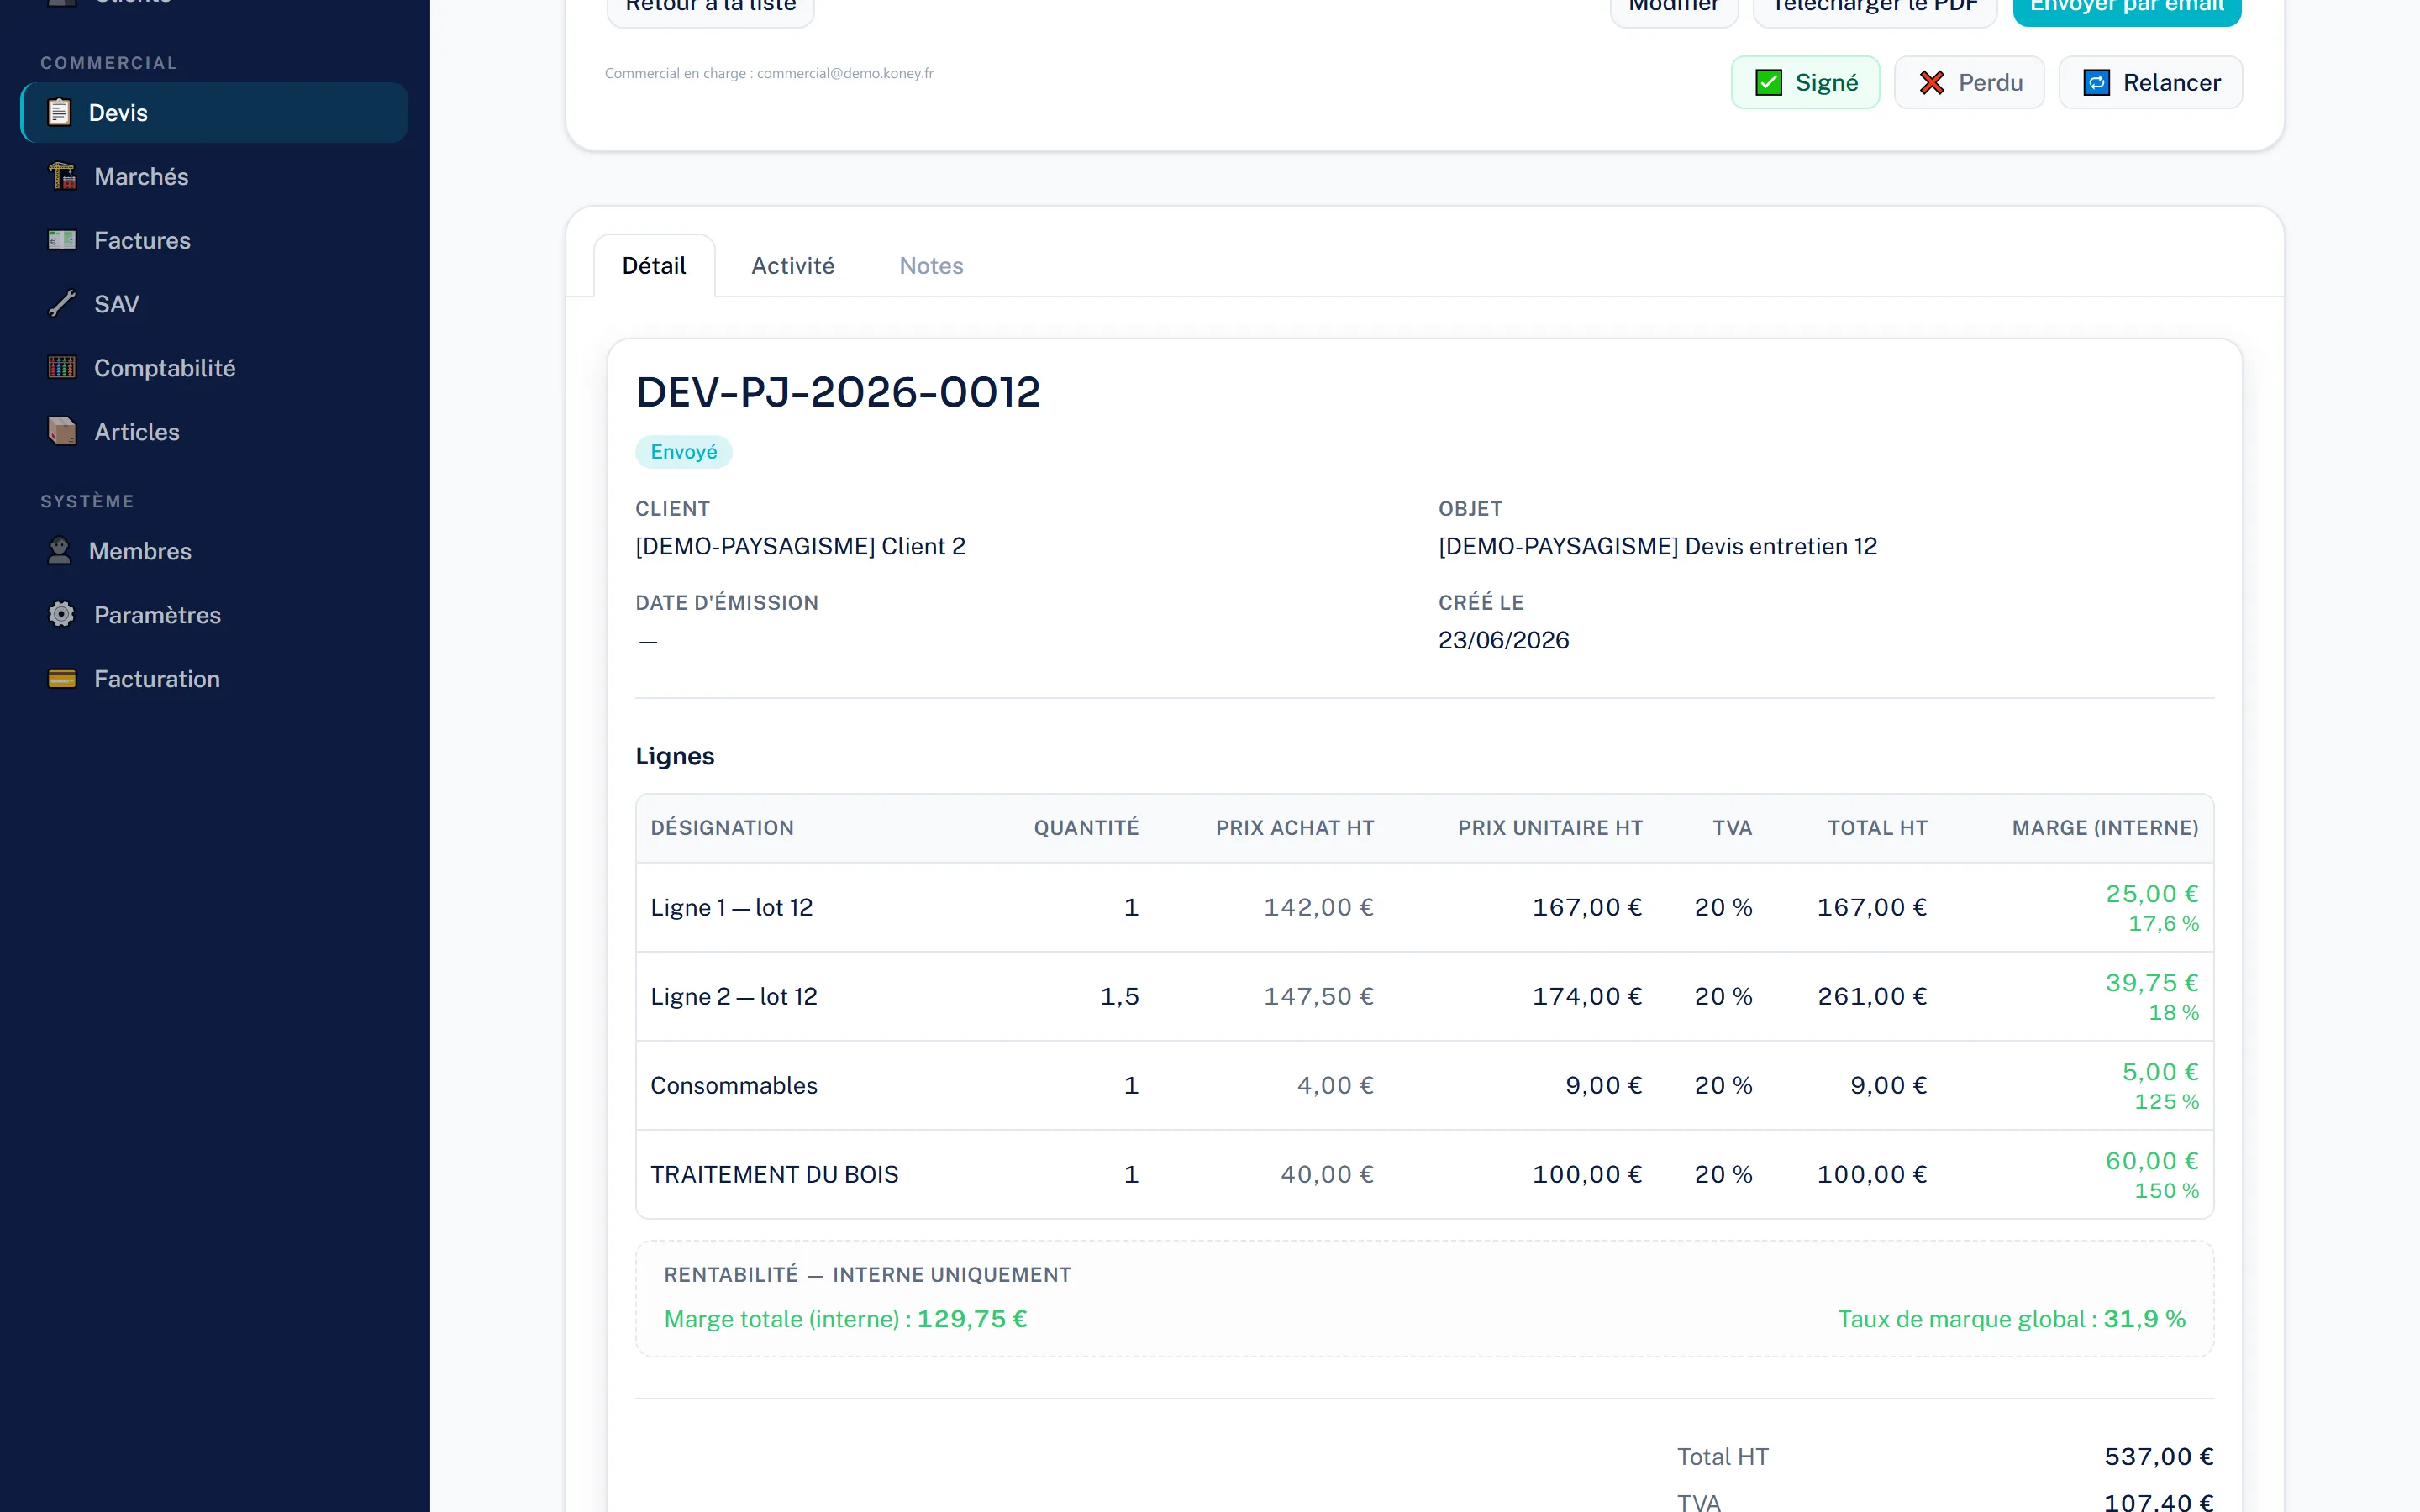
Task: Click the green checkmark icon on Signé
Action: point(1768,82)
